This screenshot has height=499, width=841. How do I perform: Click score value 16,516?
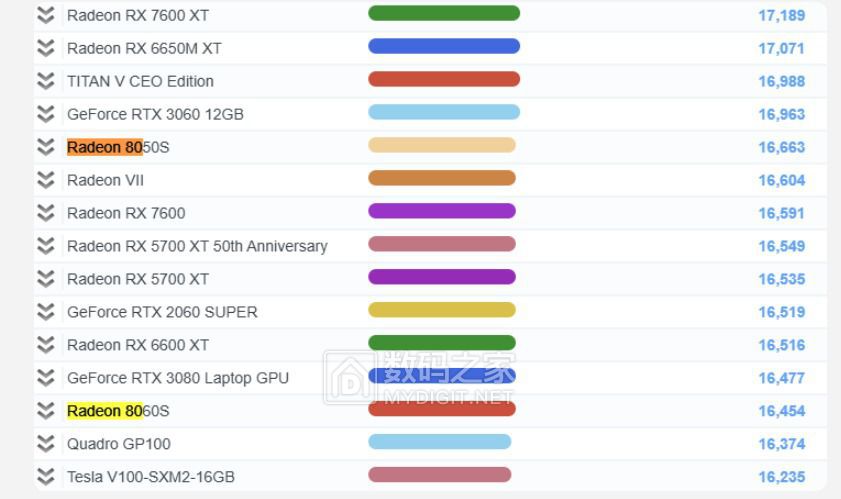pos(781,345)
